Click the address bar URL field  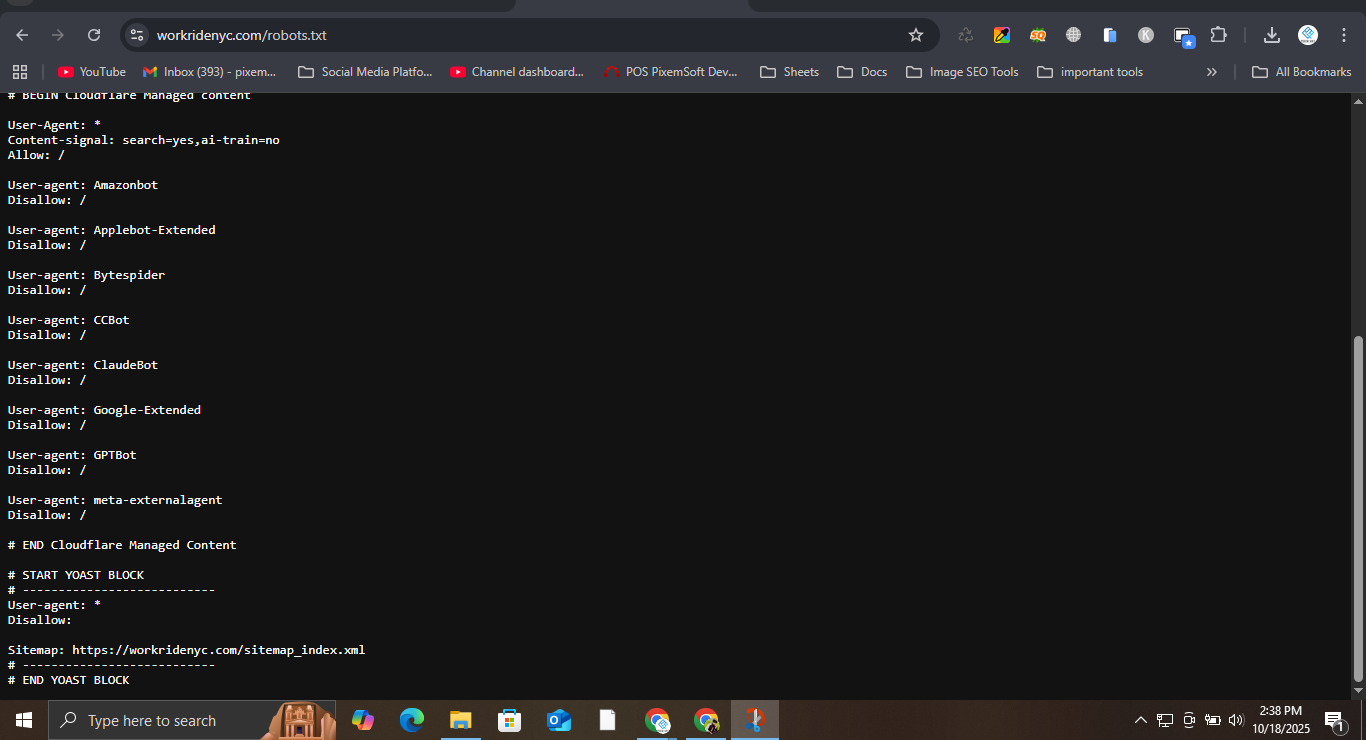click(500, 35)
